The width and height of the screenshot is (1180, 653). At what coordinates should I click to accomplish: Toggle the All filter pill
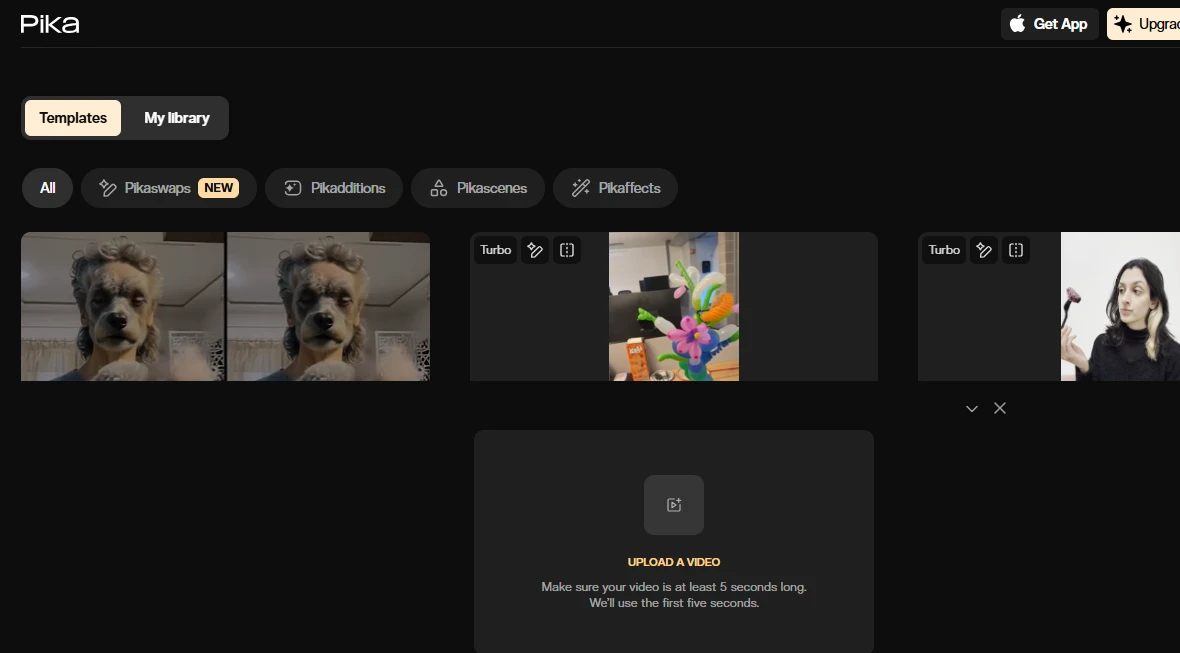click(x=47, y=187)
